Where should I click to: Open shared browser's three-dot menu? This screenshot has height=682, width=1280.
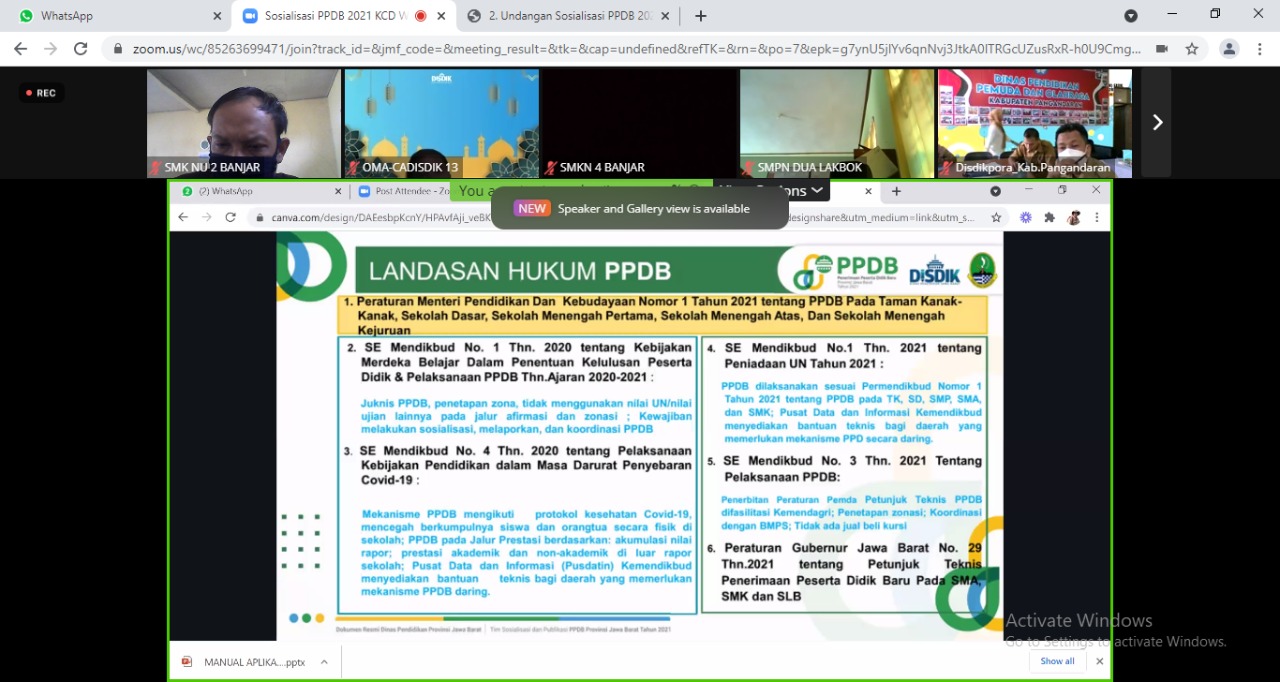(1097, 217)
